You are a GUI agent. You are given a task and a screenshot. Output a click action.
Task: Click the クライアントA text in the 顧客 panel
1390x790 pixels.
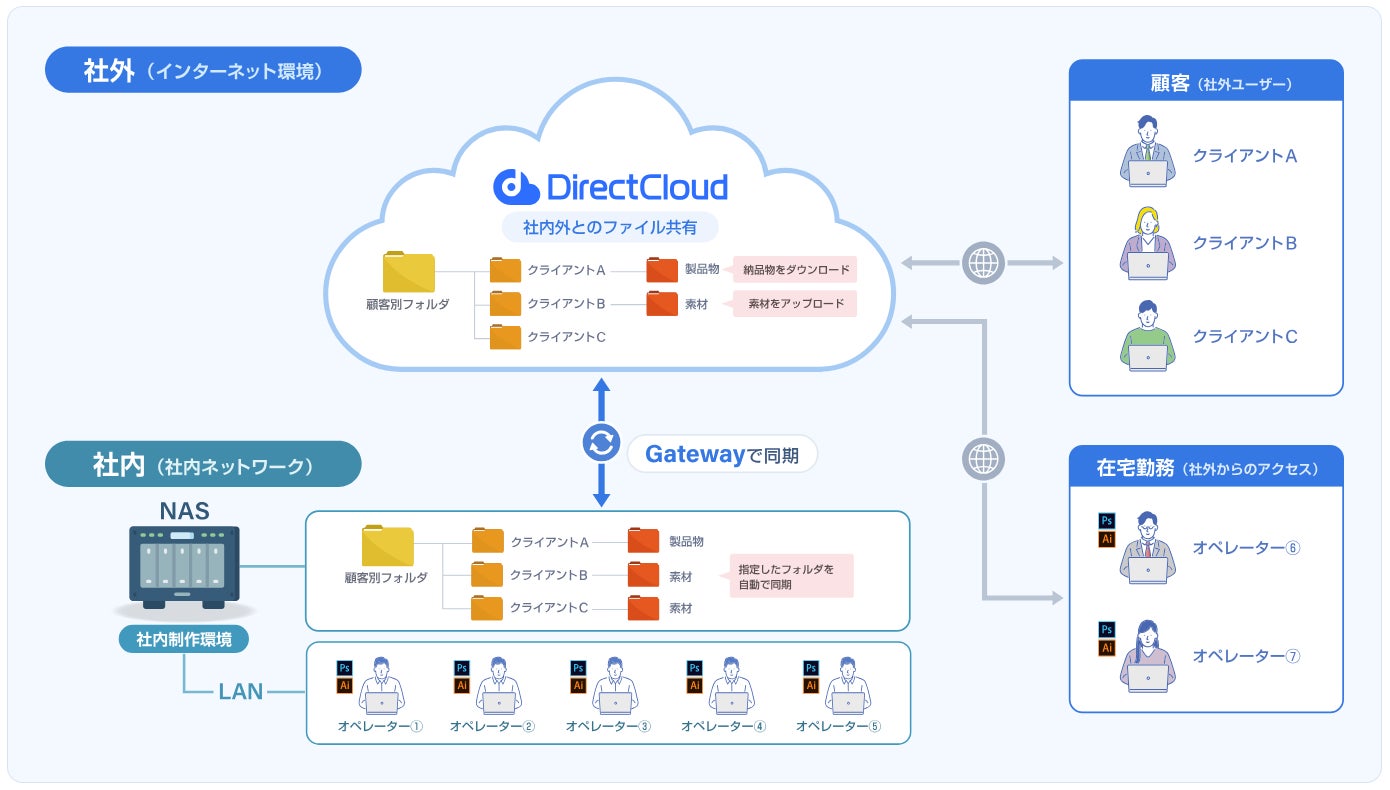[x=1244, y=156]
